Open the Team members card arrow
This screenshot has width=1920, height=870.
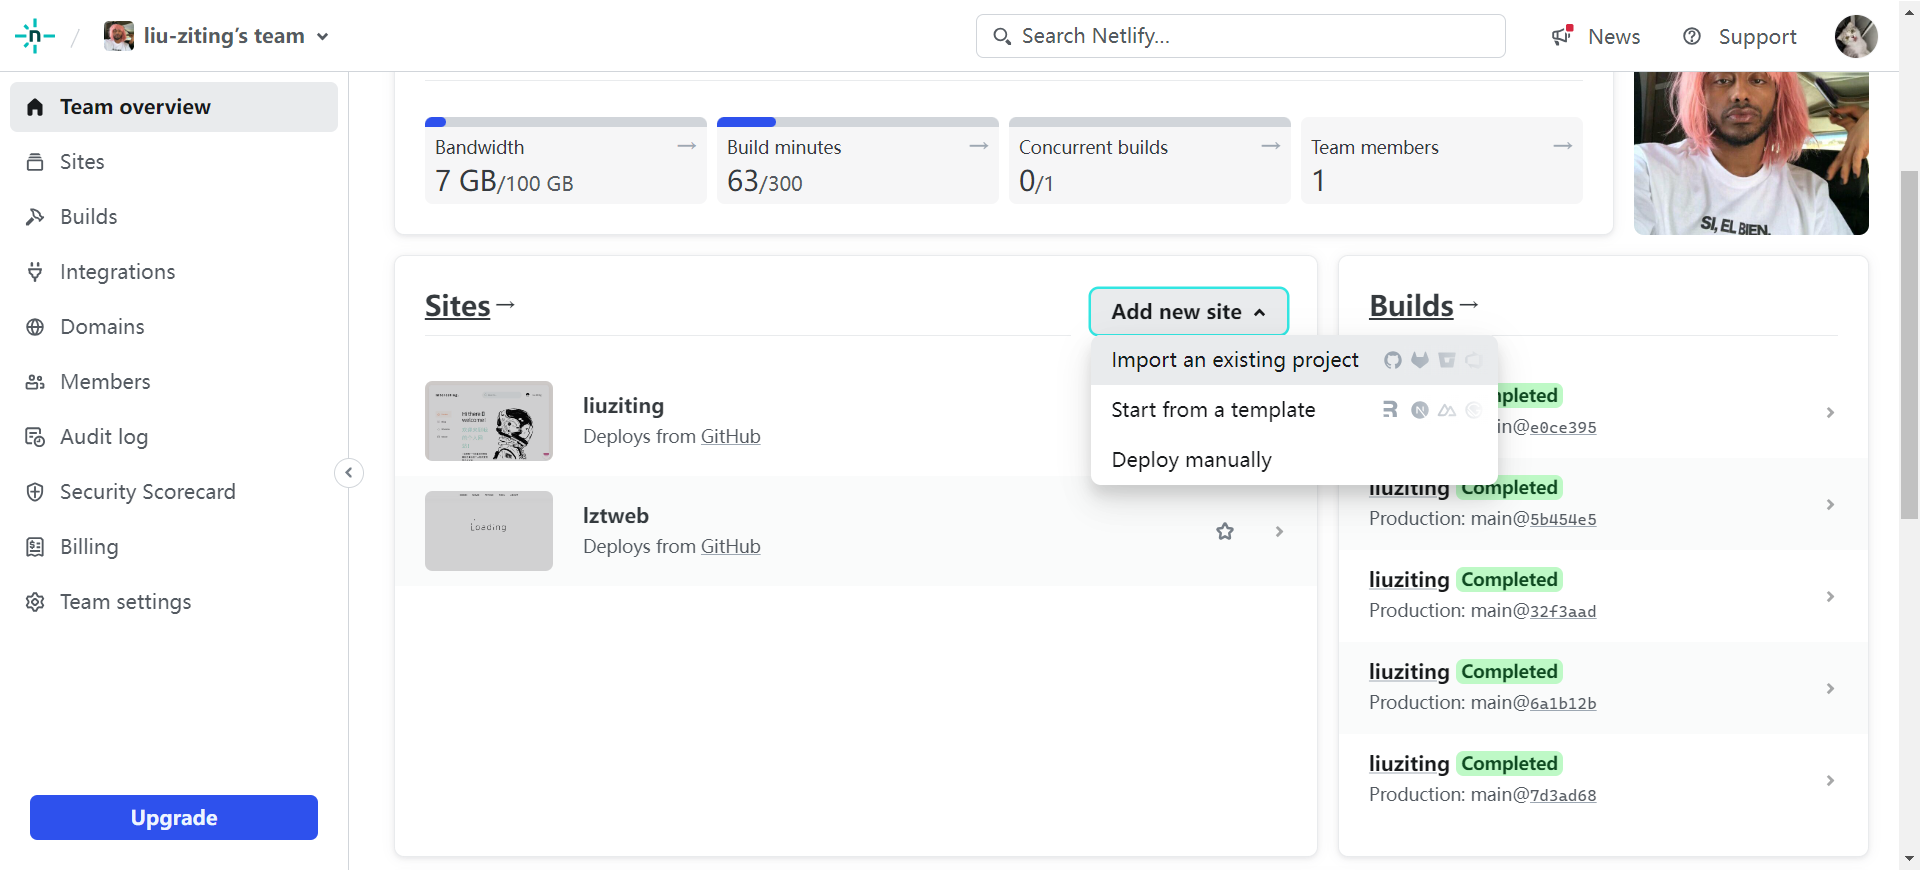pos(1563,146)
